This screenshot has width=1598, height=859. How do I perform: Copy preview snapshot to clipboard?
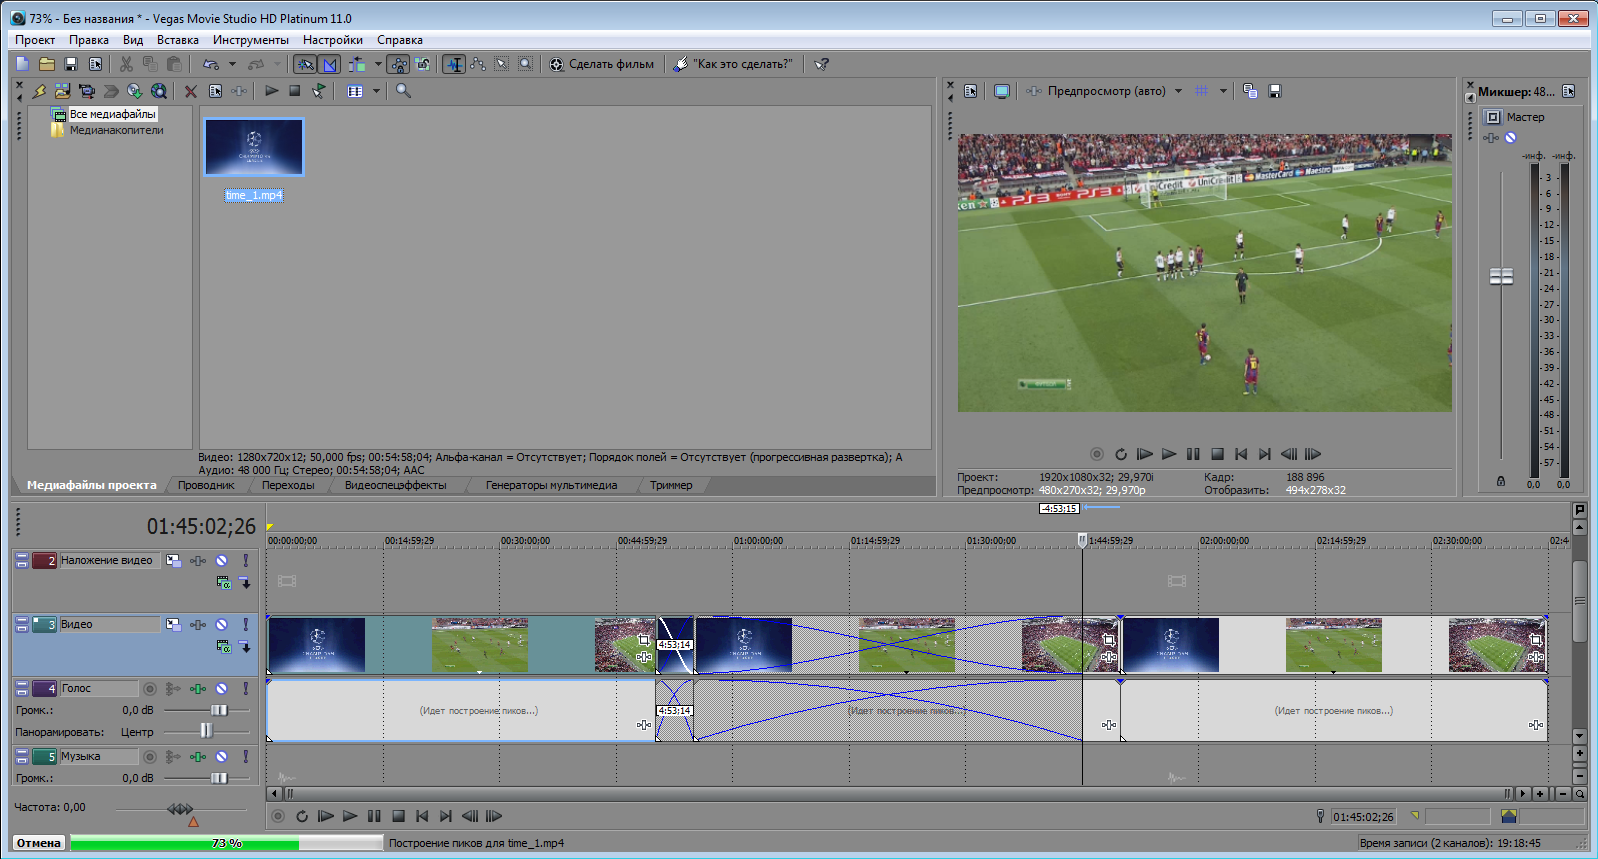[1250, 91]
